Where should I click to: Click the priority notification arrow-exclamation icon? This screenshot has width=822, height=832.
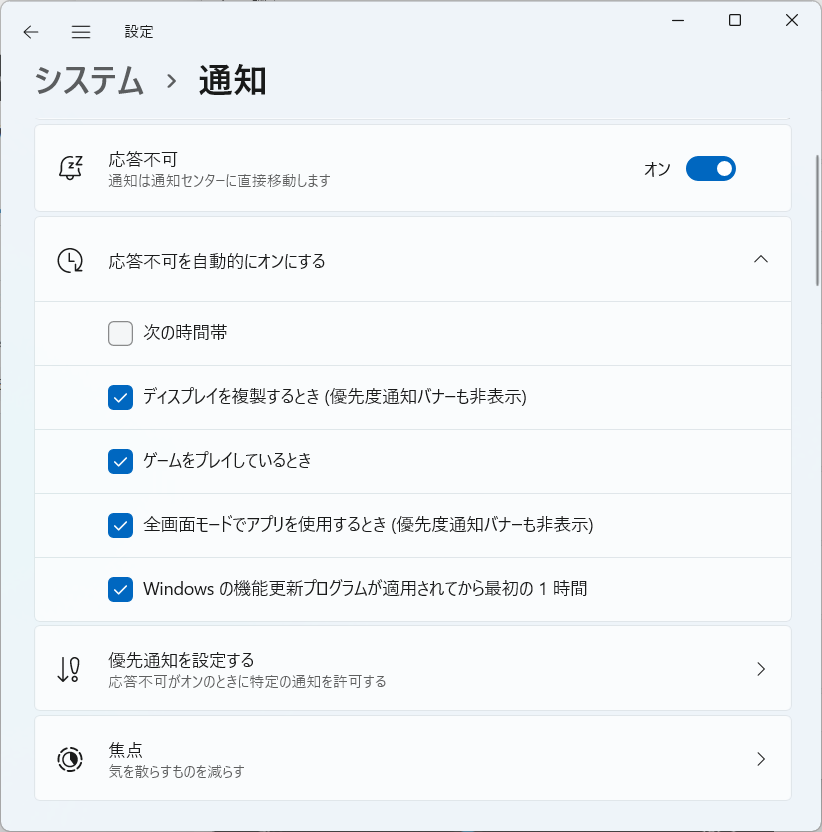[69, 669]
